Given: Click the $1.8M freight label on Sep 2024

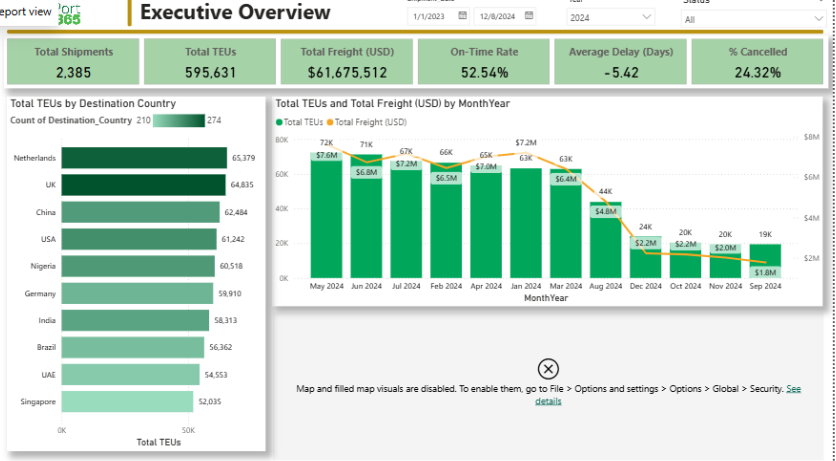Looking at the screenshot, I should coord(766,272).
